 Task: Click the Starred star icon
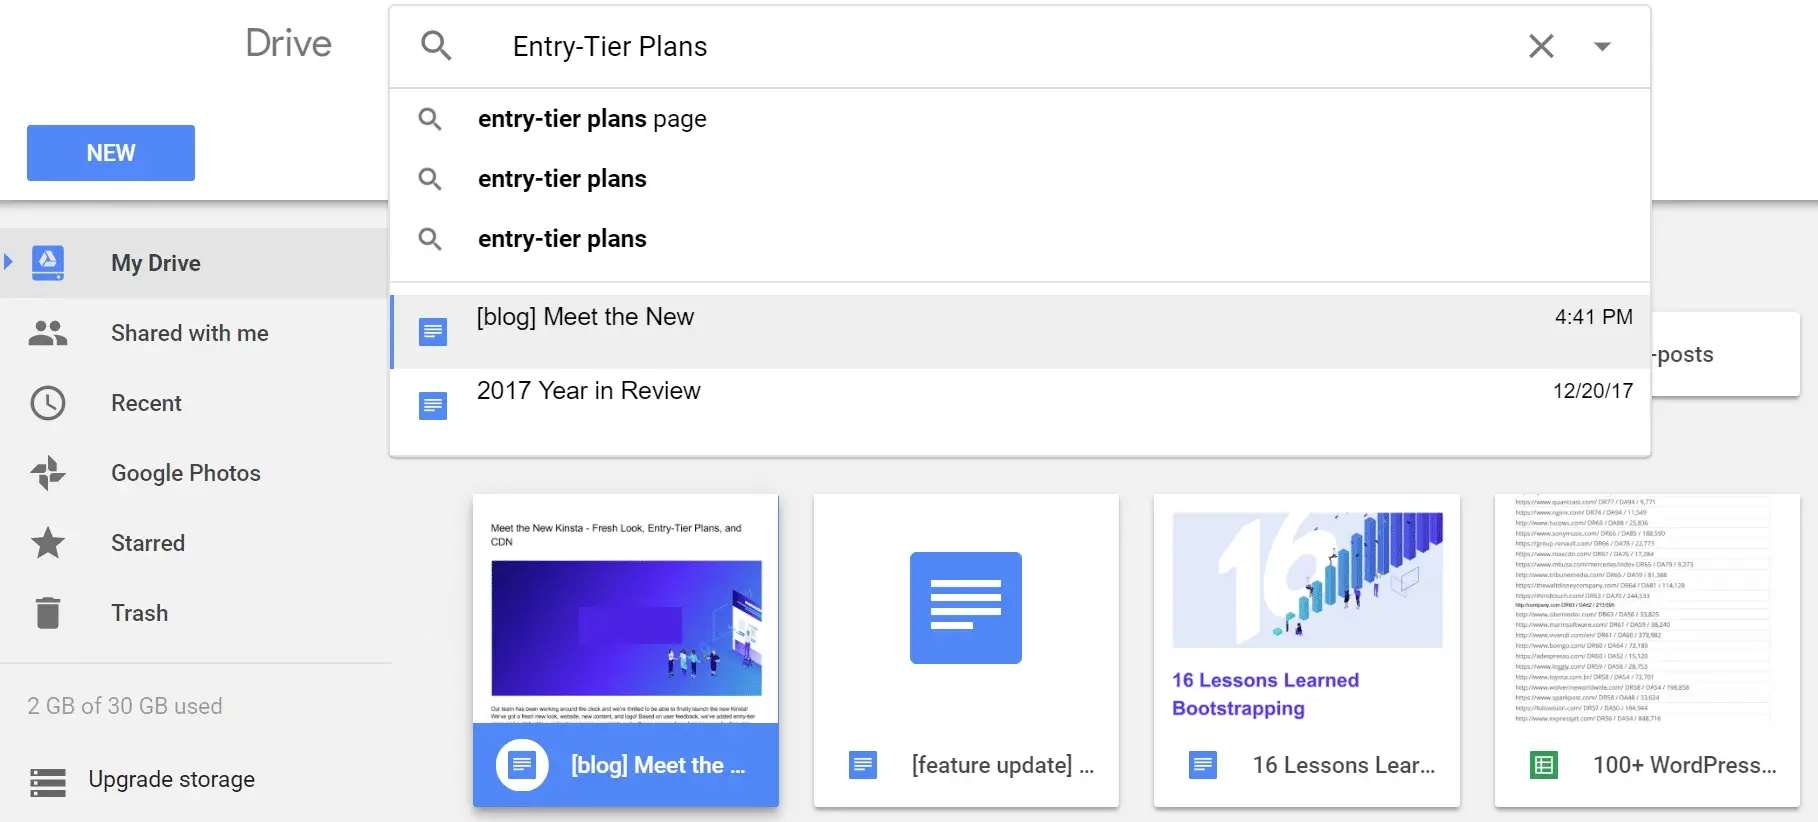[48, 543]
